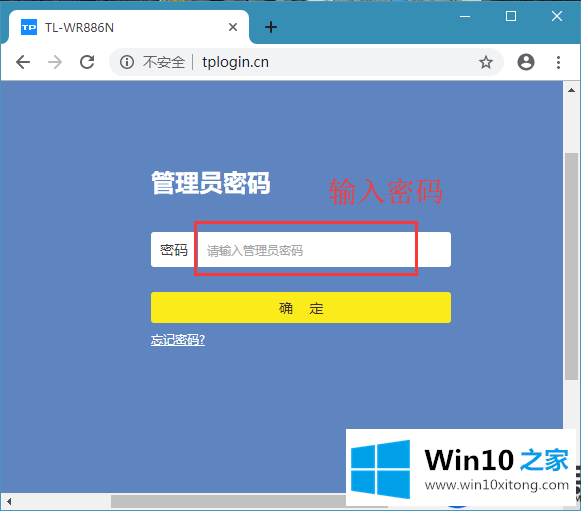Click the vertical scrollbar up arrow

[x=571, y=90]
